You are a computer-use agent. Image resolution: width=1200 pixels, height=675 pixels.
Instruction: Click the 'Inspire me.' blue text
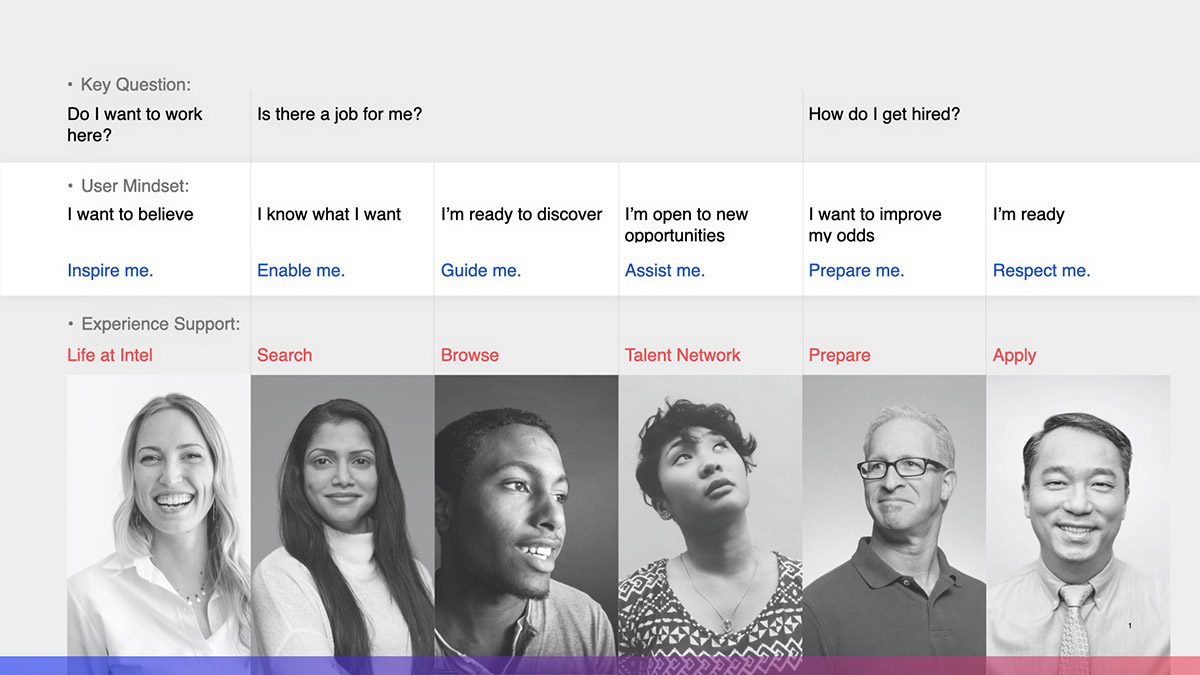[110, 270]
